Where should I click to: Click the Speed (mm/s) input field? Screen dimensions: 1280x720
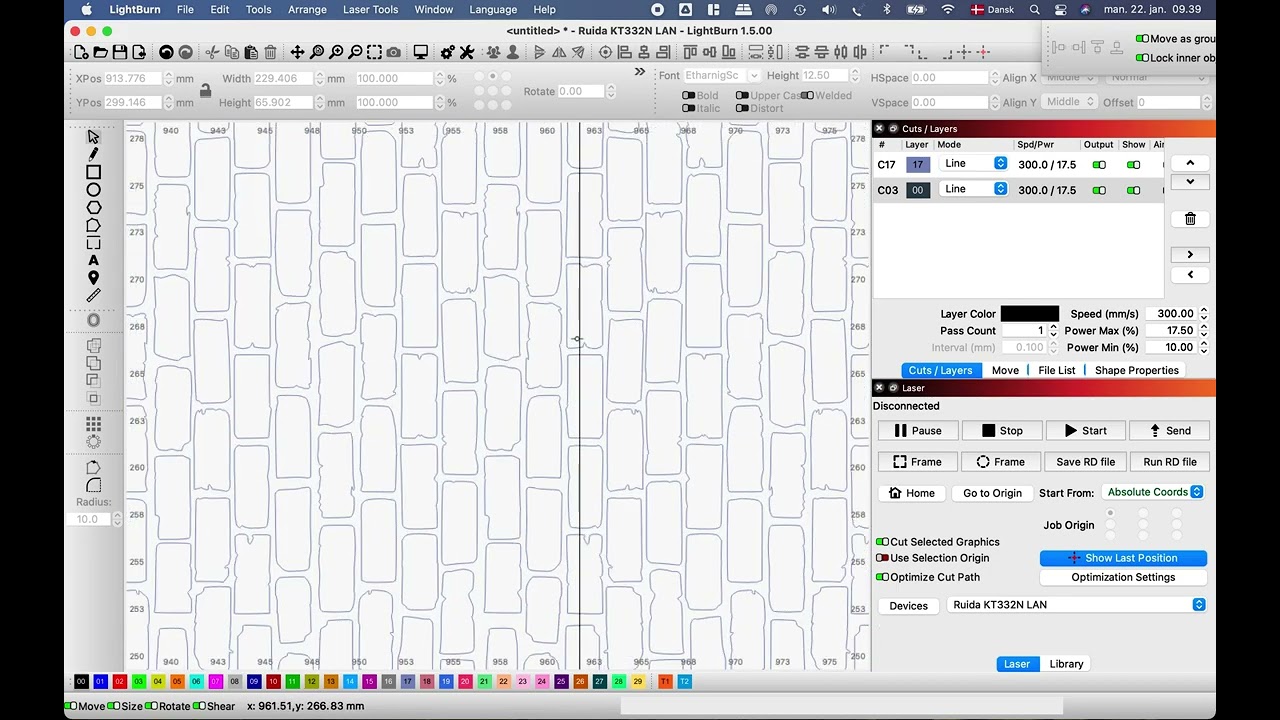[x=1170, y=314]
